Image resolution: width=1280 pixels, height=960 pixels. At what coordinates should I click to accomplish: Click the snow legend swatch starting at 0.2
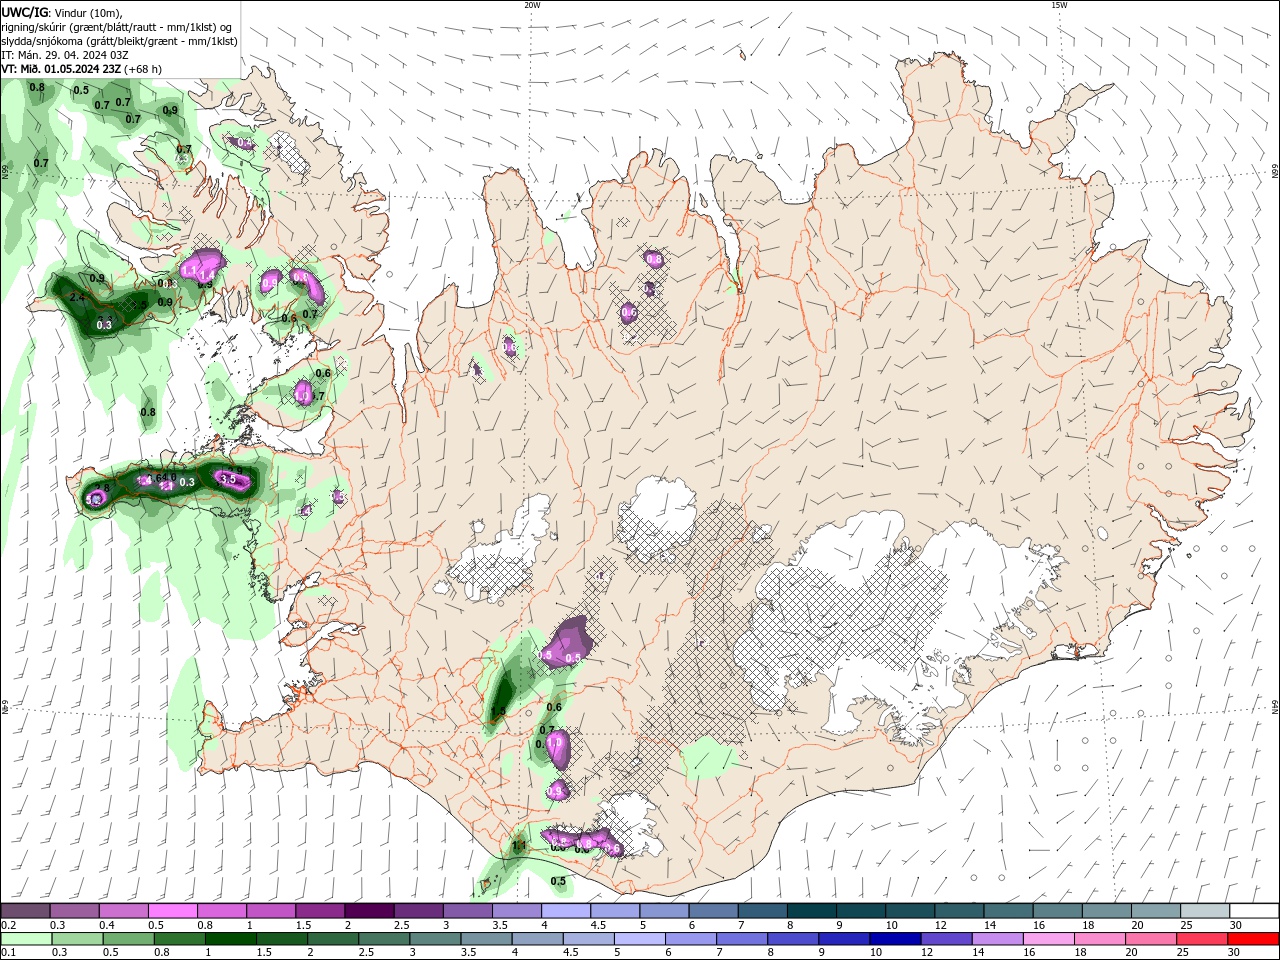click(x=25, y=911)
